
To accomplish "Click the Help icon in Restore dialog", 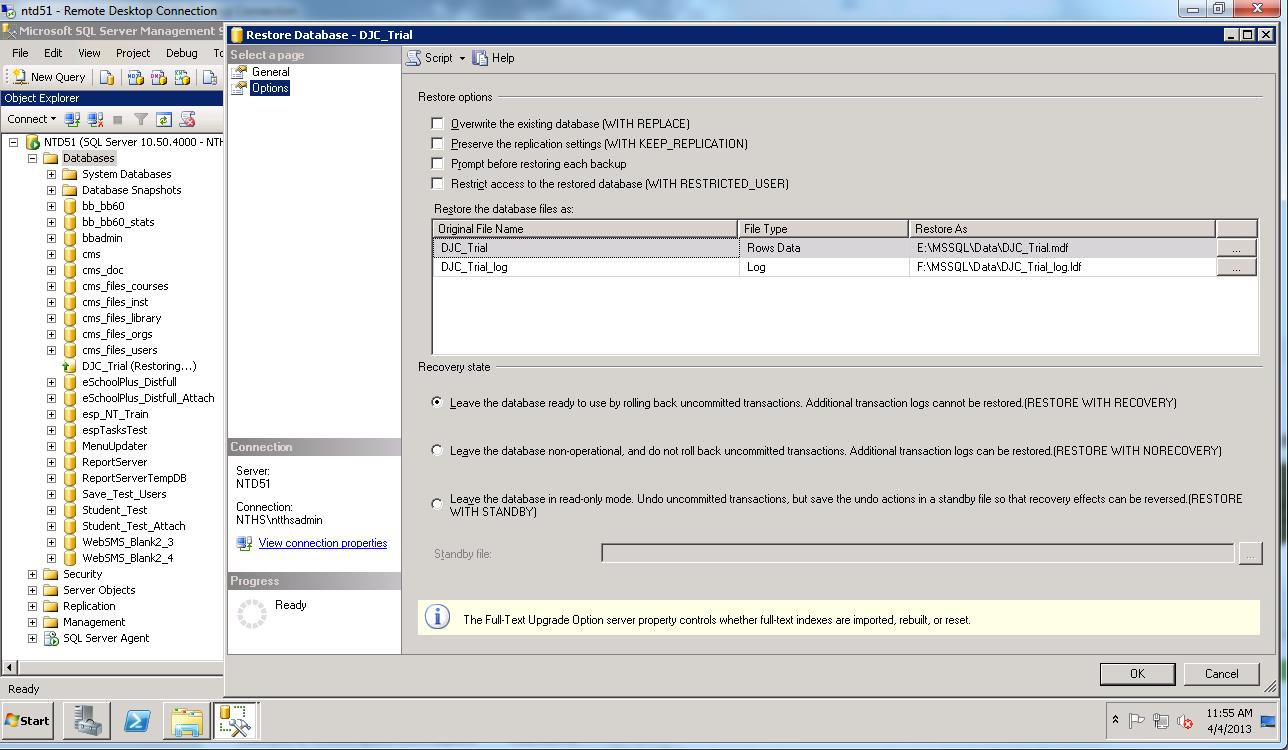I will point(481,58).
